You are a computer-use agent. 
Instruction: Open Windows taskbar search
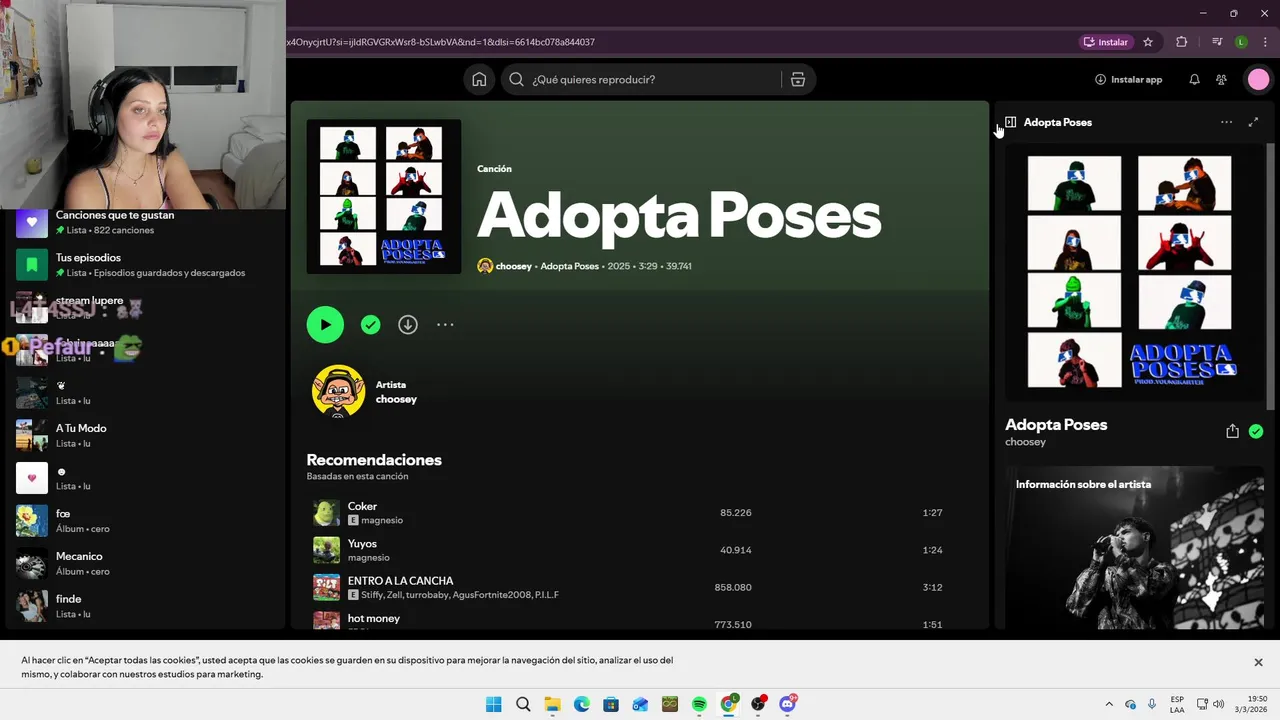(523, 704)
